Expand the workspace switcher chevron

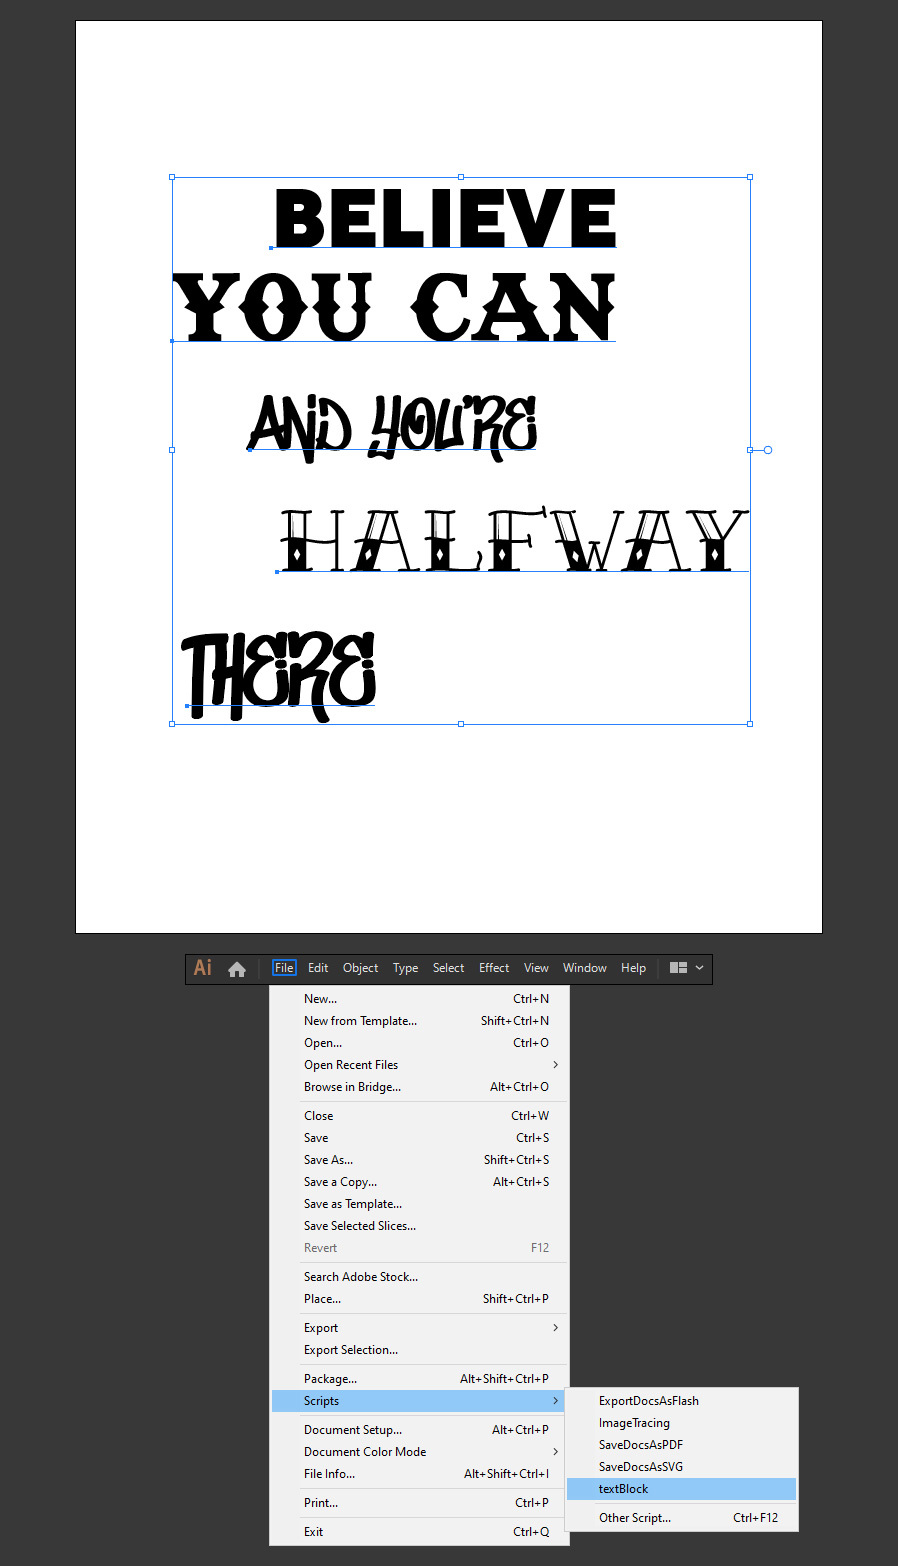699,968
